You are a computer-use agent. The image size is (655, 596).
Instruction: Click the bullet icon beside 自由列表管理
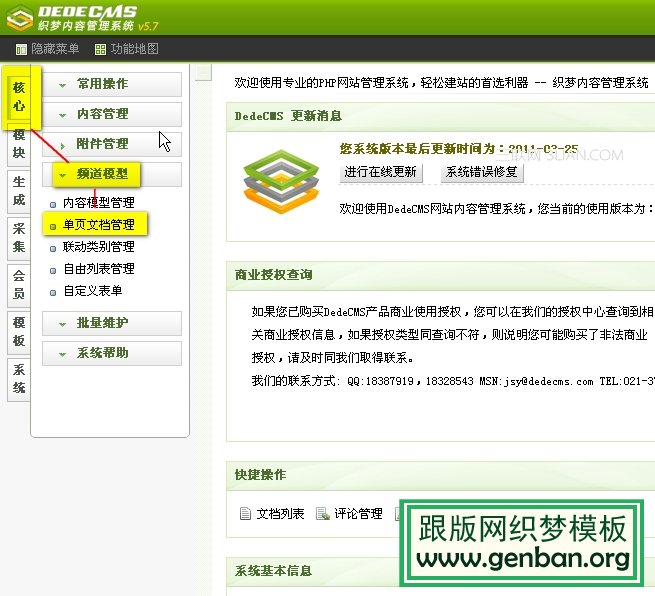point(53,271)
